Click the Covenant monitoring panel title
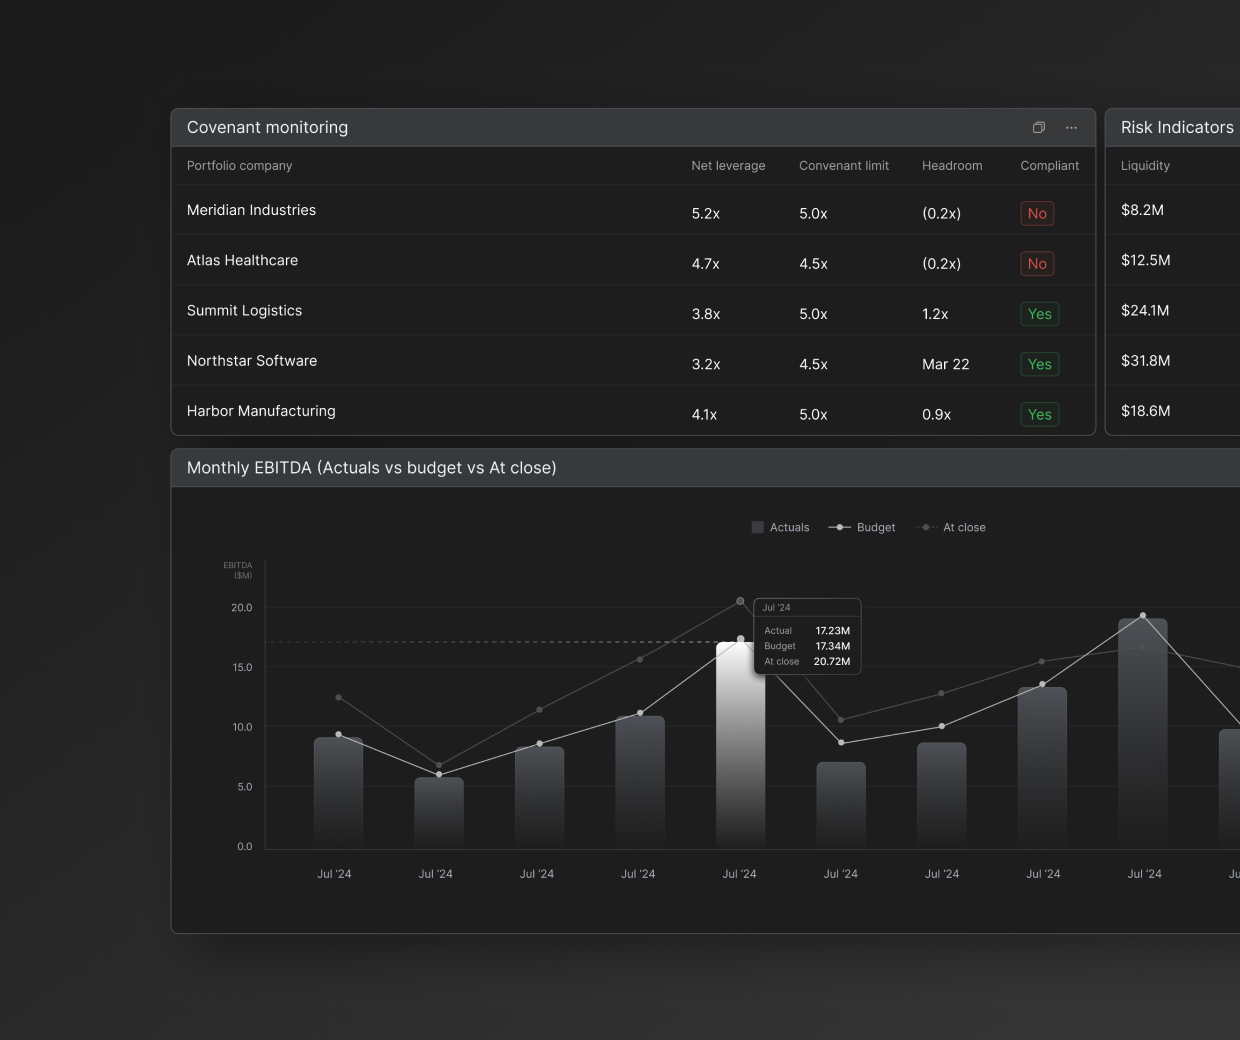Image resolution: width=1240 pixels, height=1040 pixels. (x=267, y=127)
